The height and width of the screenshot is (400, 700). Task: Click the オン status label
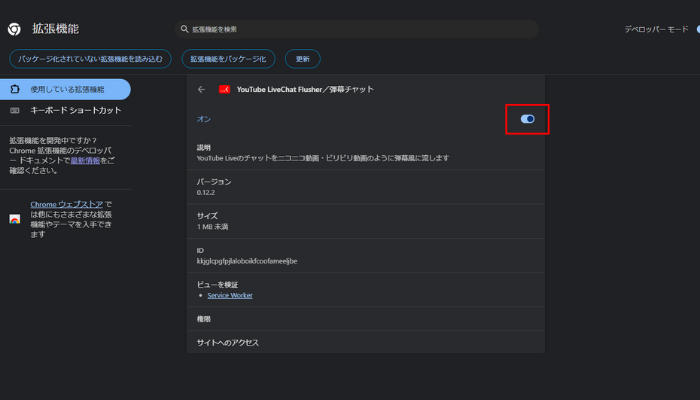point(204,119)
